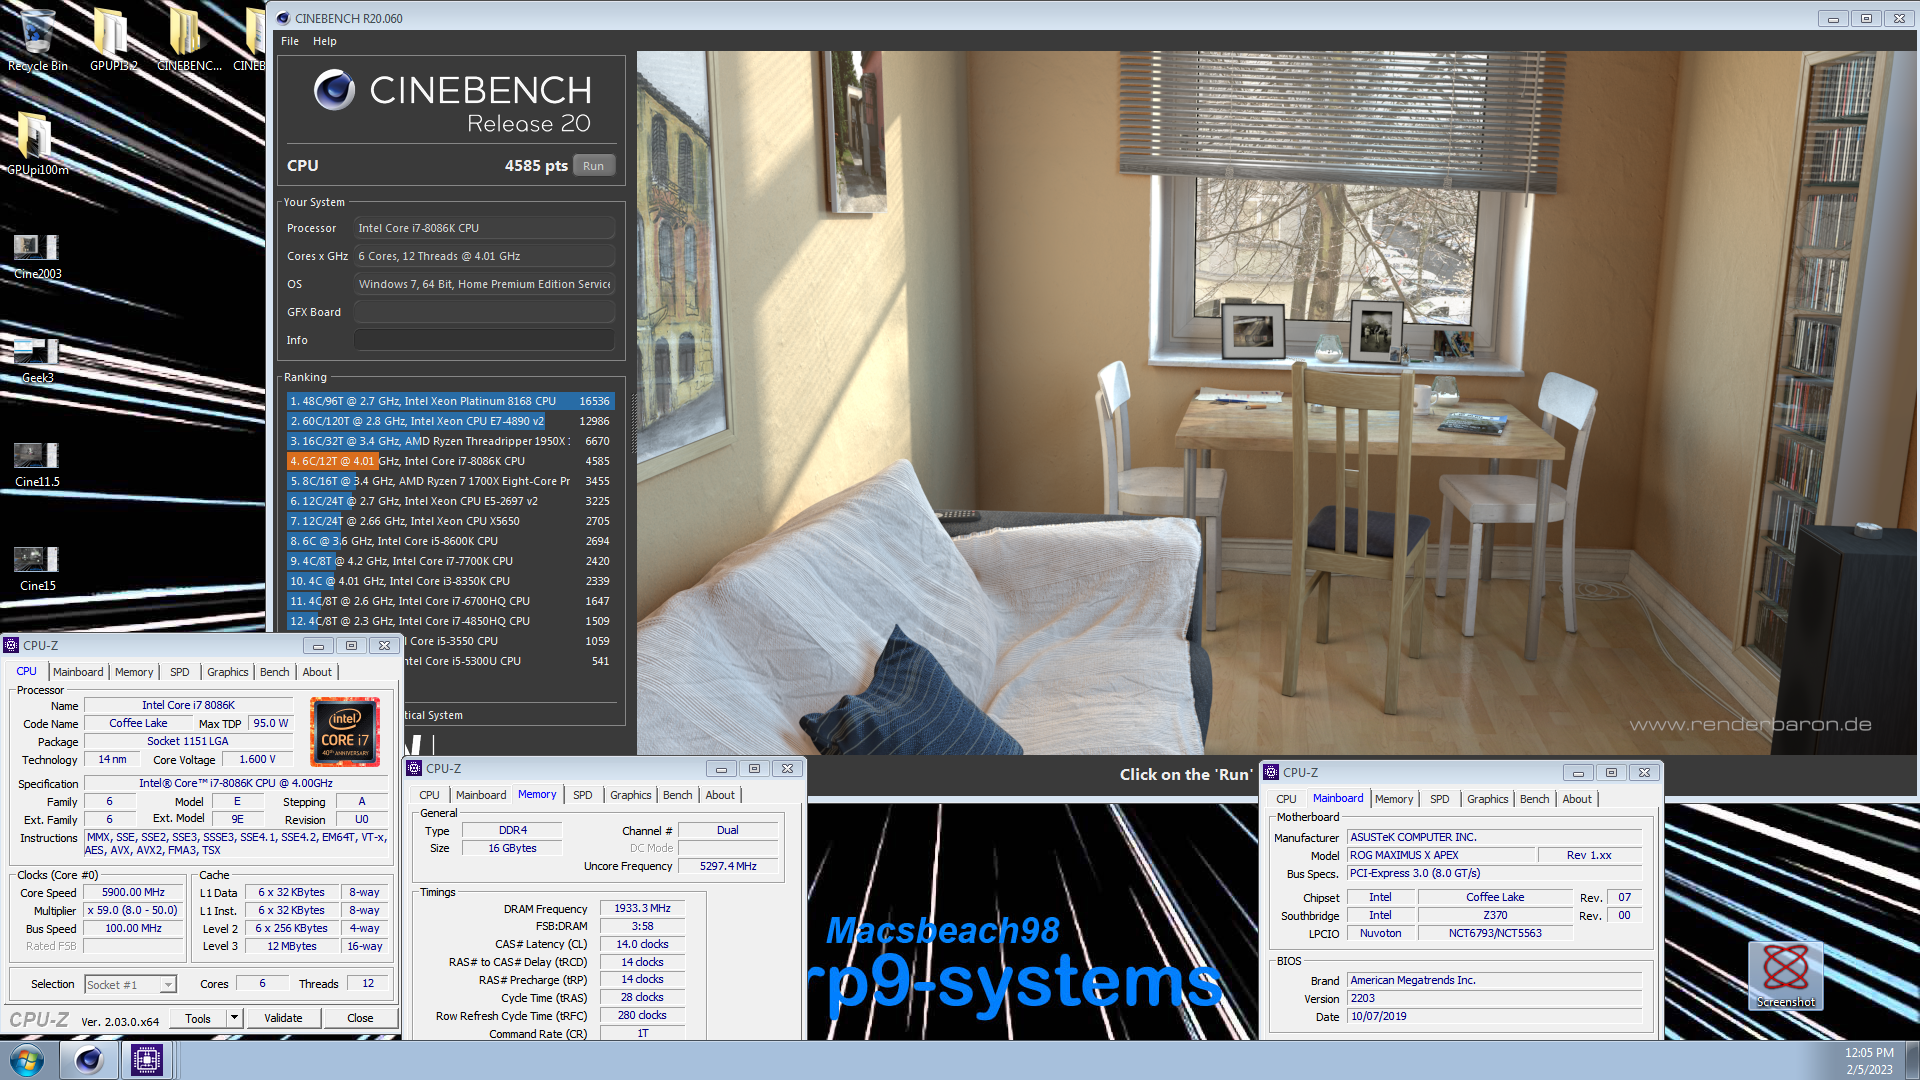Open About tab in CPU-Z CPU window

(x=317, y=672)
